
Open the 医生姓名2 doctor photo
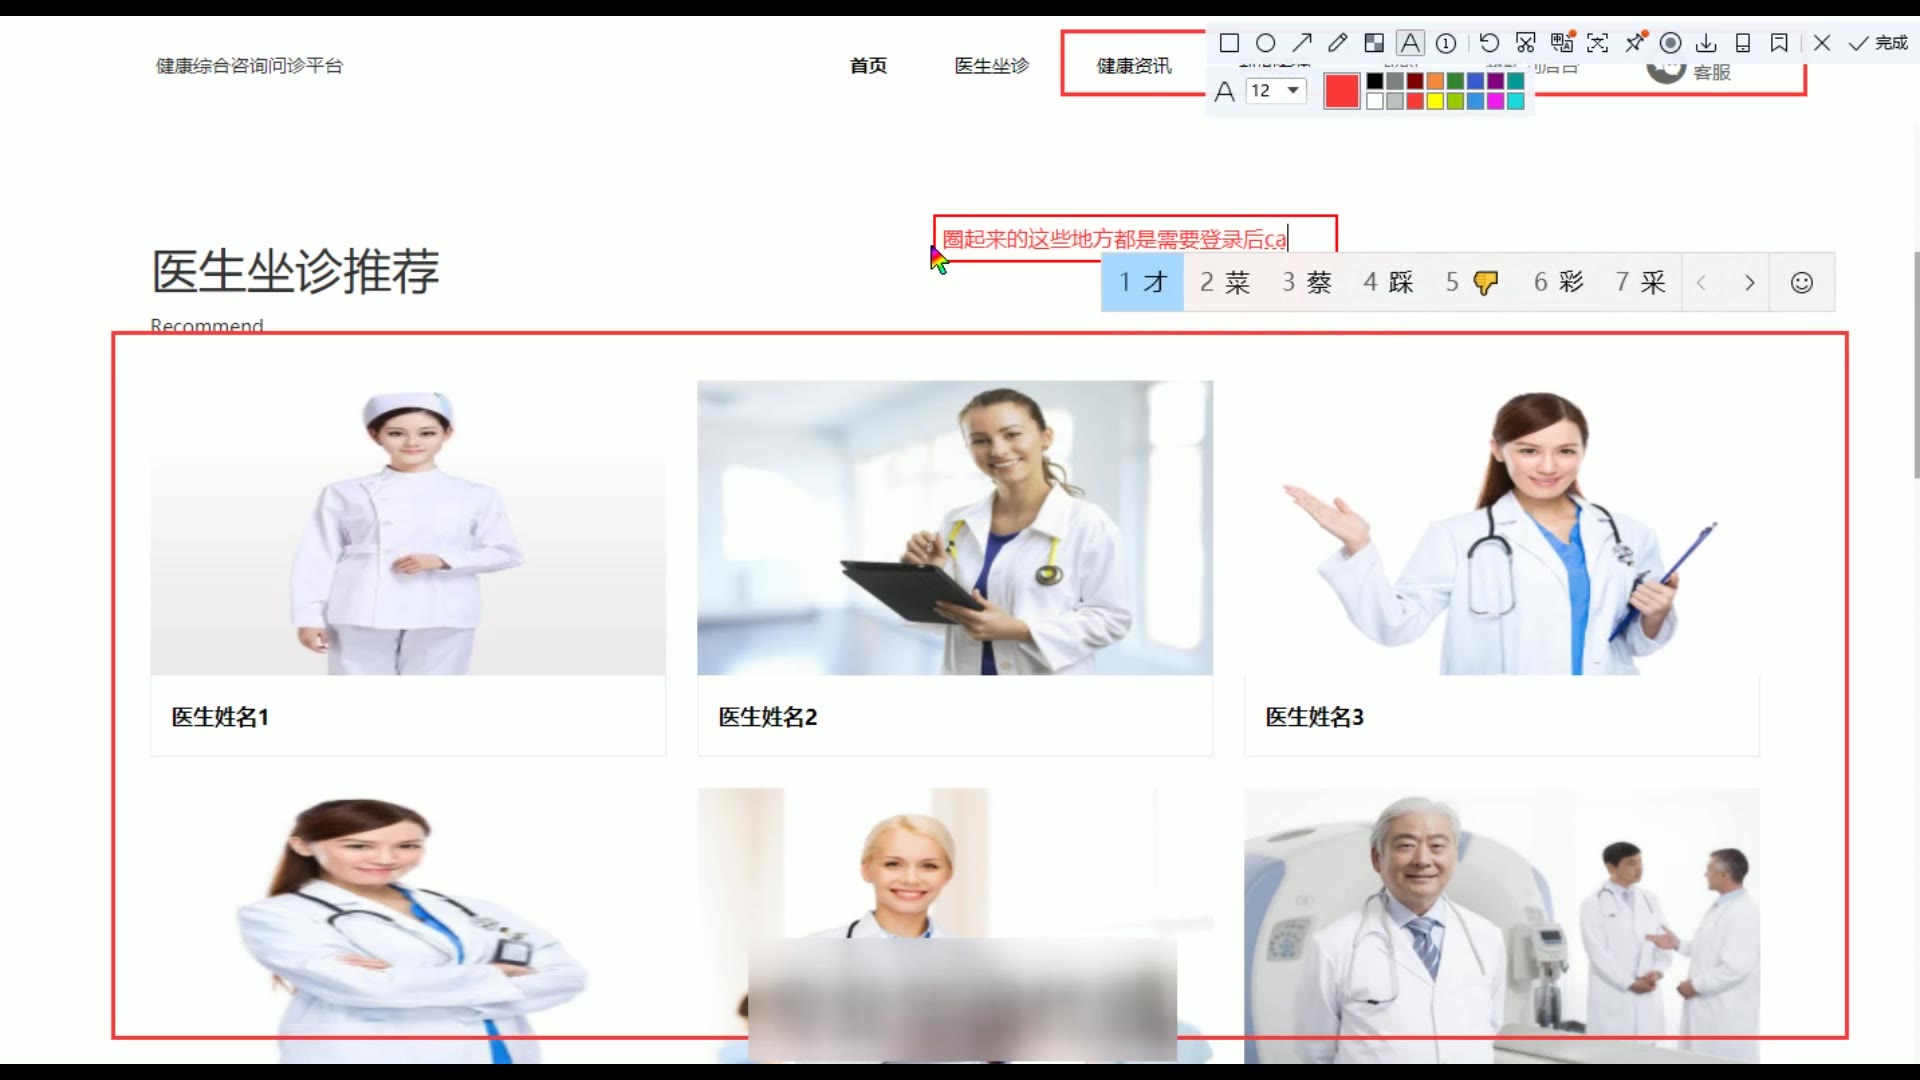click(x=955, y=527)
